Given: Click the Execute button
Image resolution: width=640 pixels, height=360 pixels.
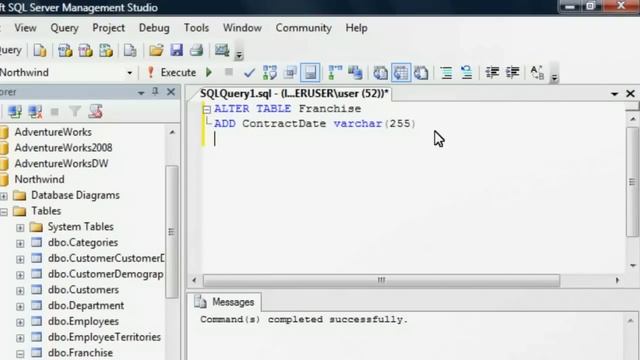Looking at the screenshot, I should (171, 72).
